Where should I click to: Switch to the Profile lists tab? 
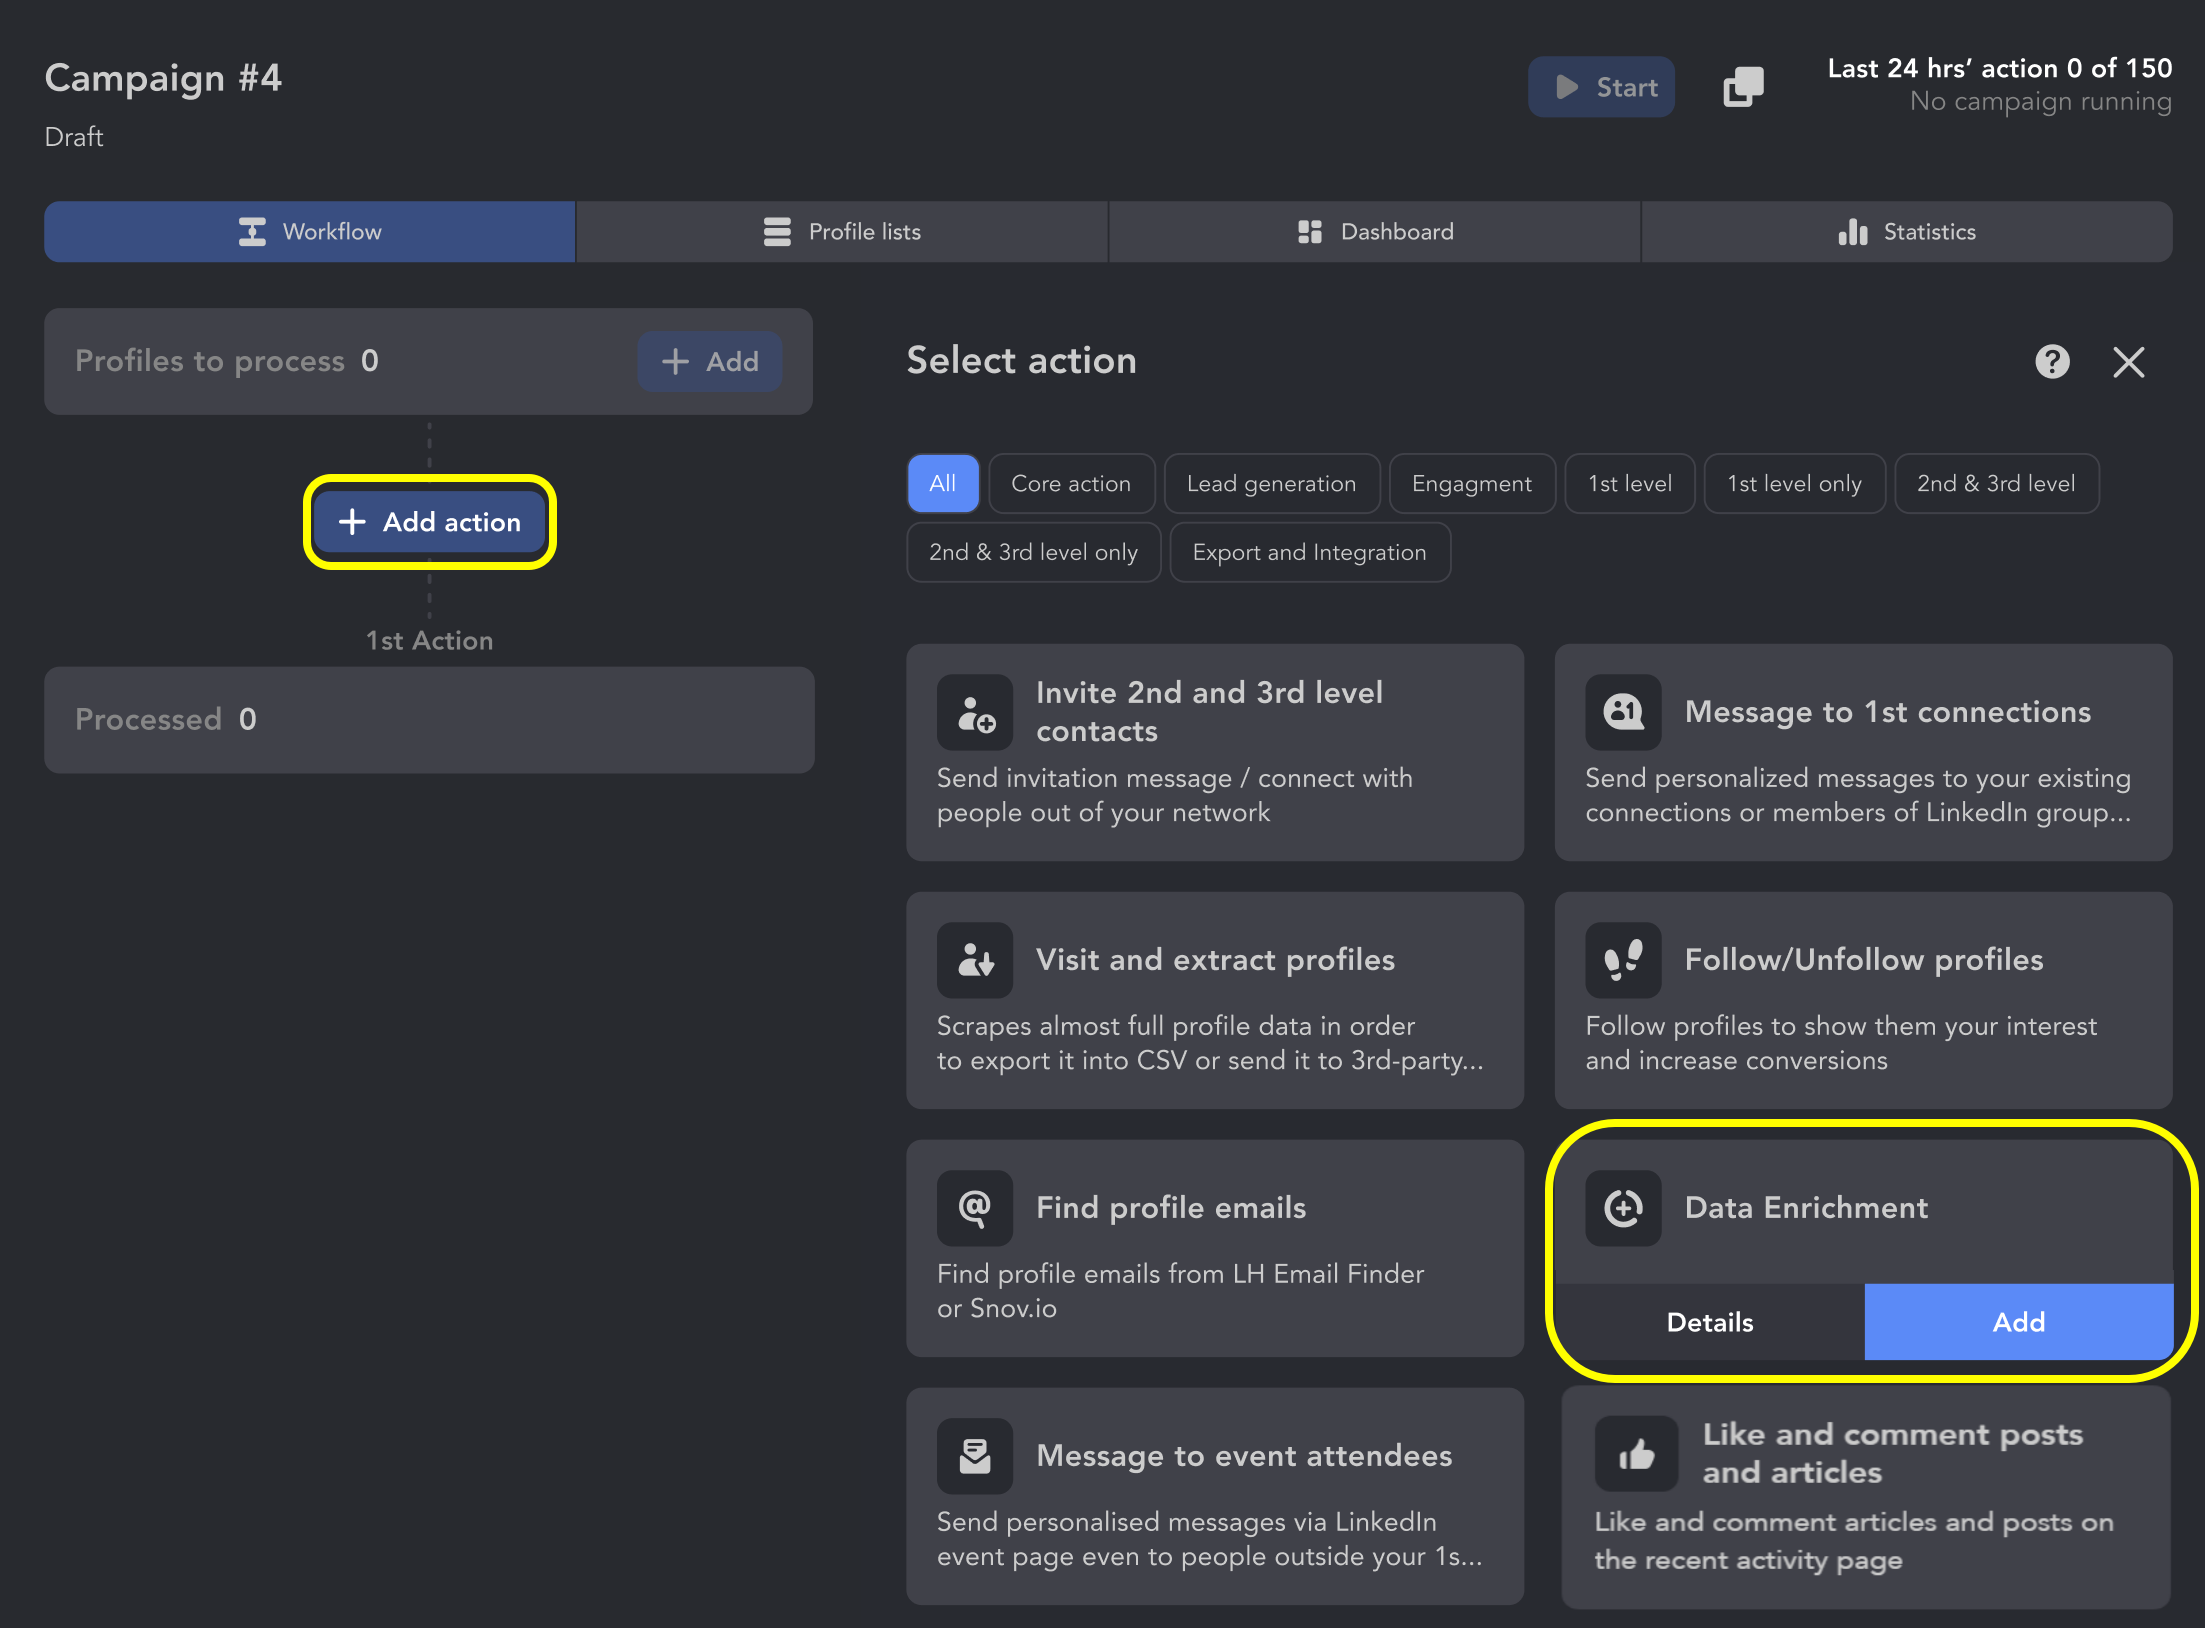pyautogui.click(x=842, y=232)
